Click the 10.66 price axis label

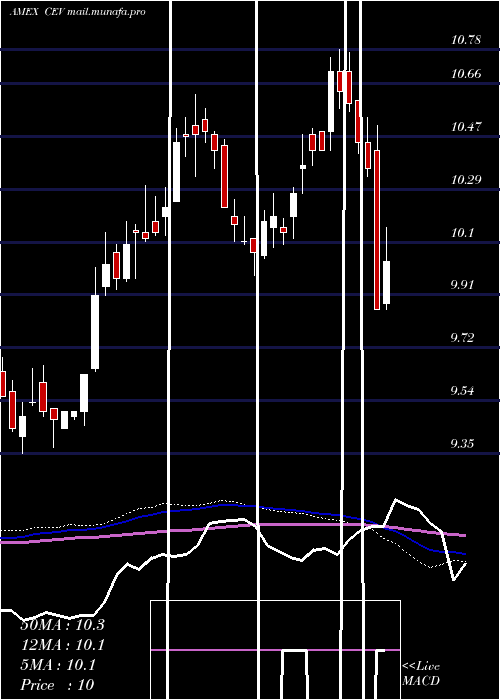click(x=466, y=74)
